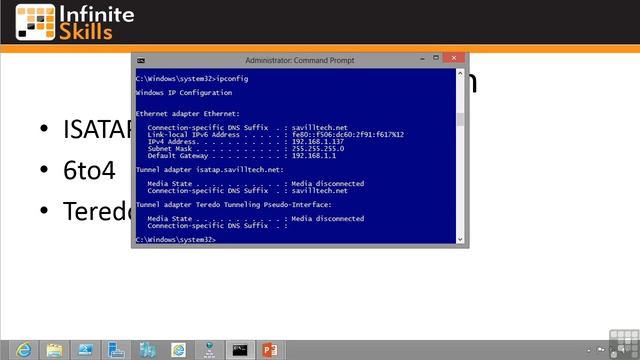This screenshot has height=360, width=640.
Task: Click the default gateway 192.168.1.1 value
Action: point(313,156)
